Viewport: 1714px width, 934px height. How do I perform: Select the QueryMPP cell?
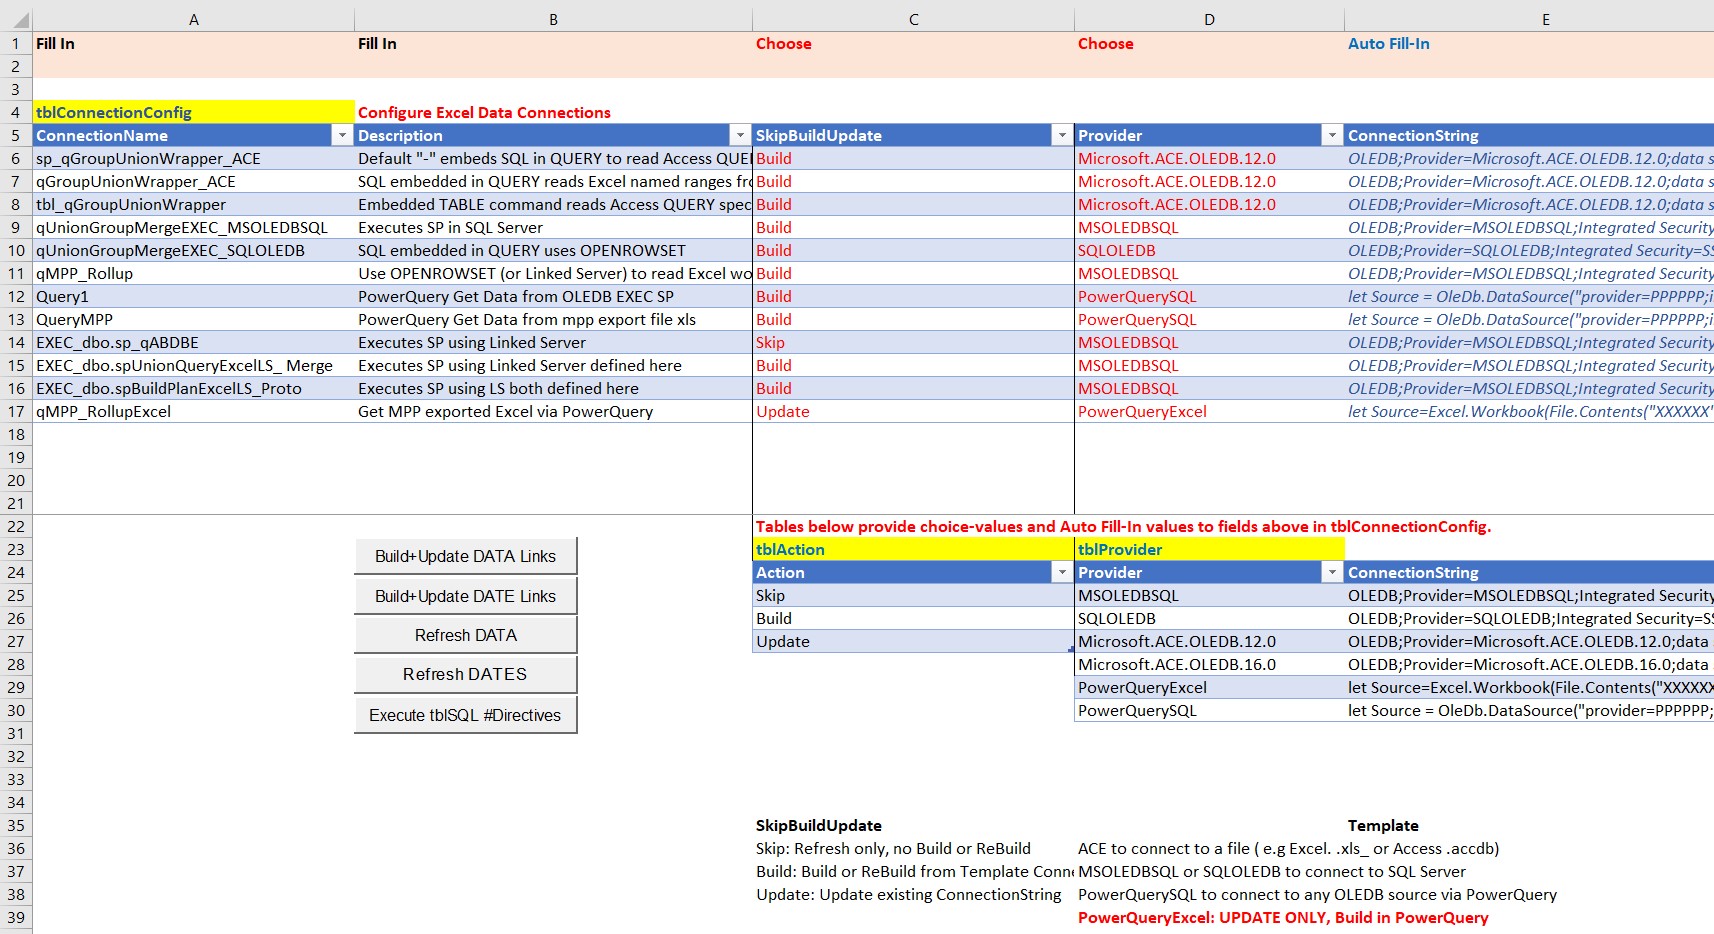pyautogui.click(x=194, y=319)
